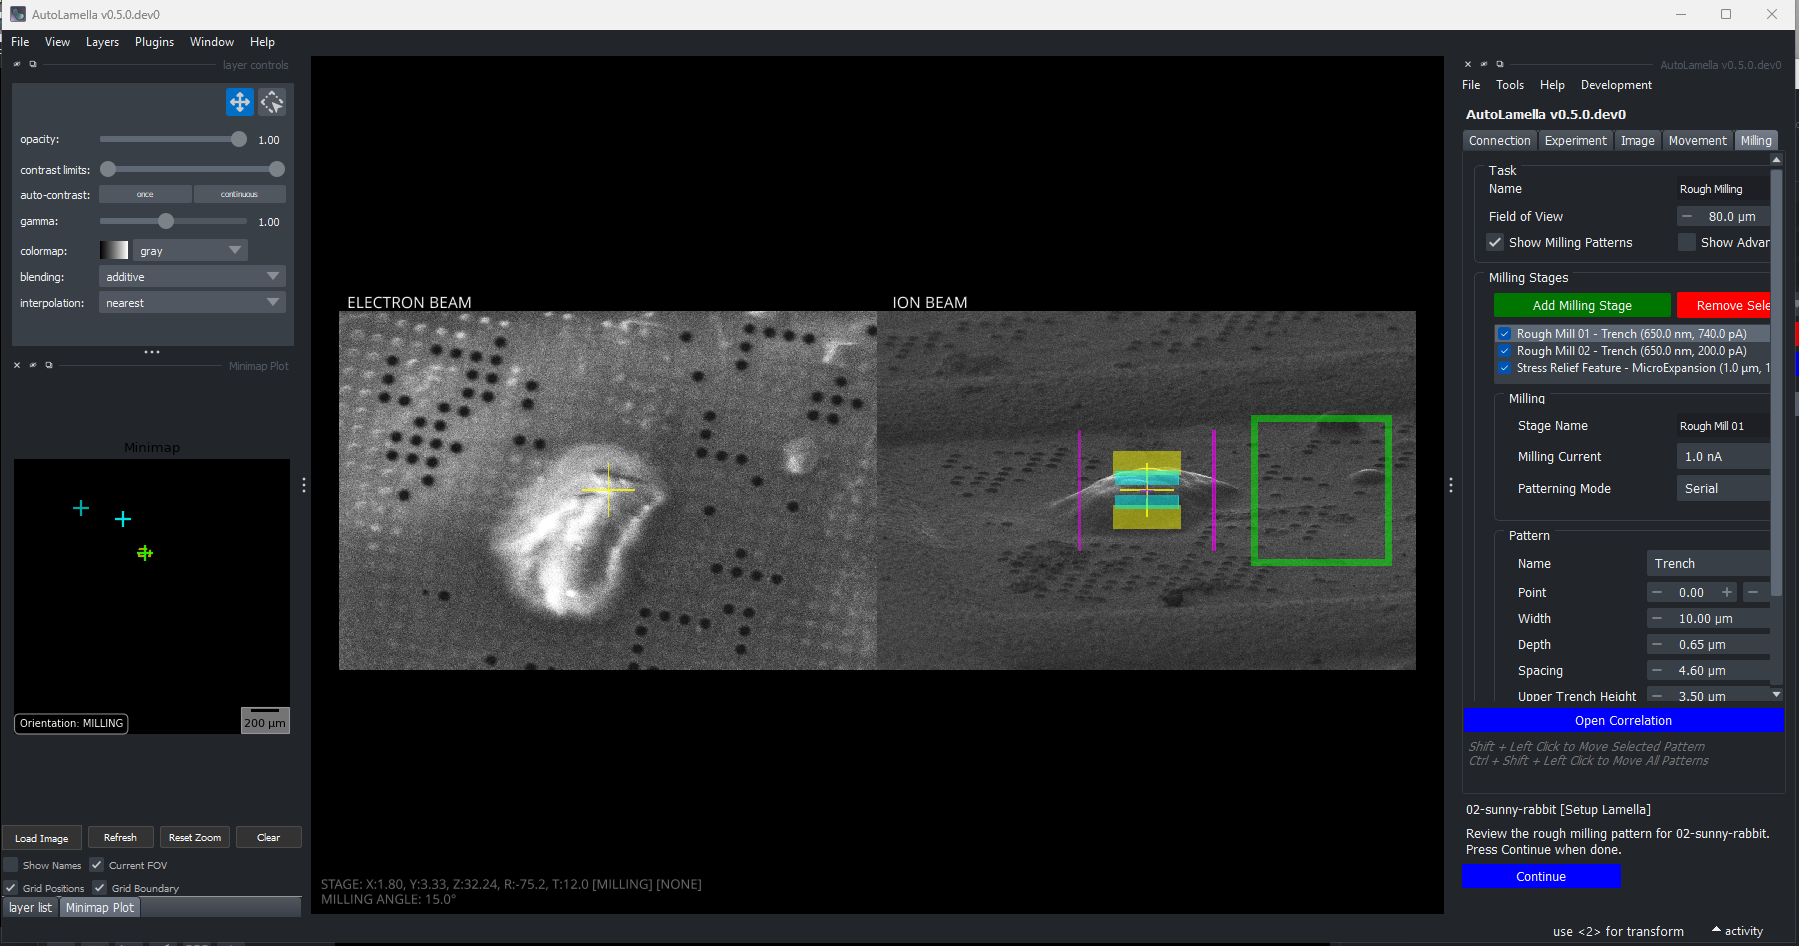Click the eye icon on the AutoLamella panel
1799x946 pixels.
[1484, 64]
